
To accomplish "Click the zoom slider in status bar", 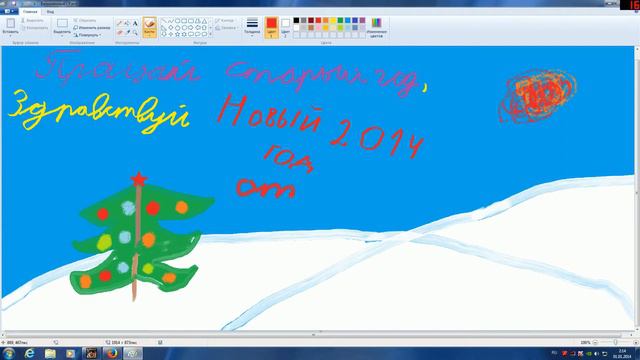I will [x=615, y=342].
